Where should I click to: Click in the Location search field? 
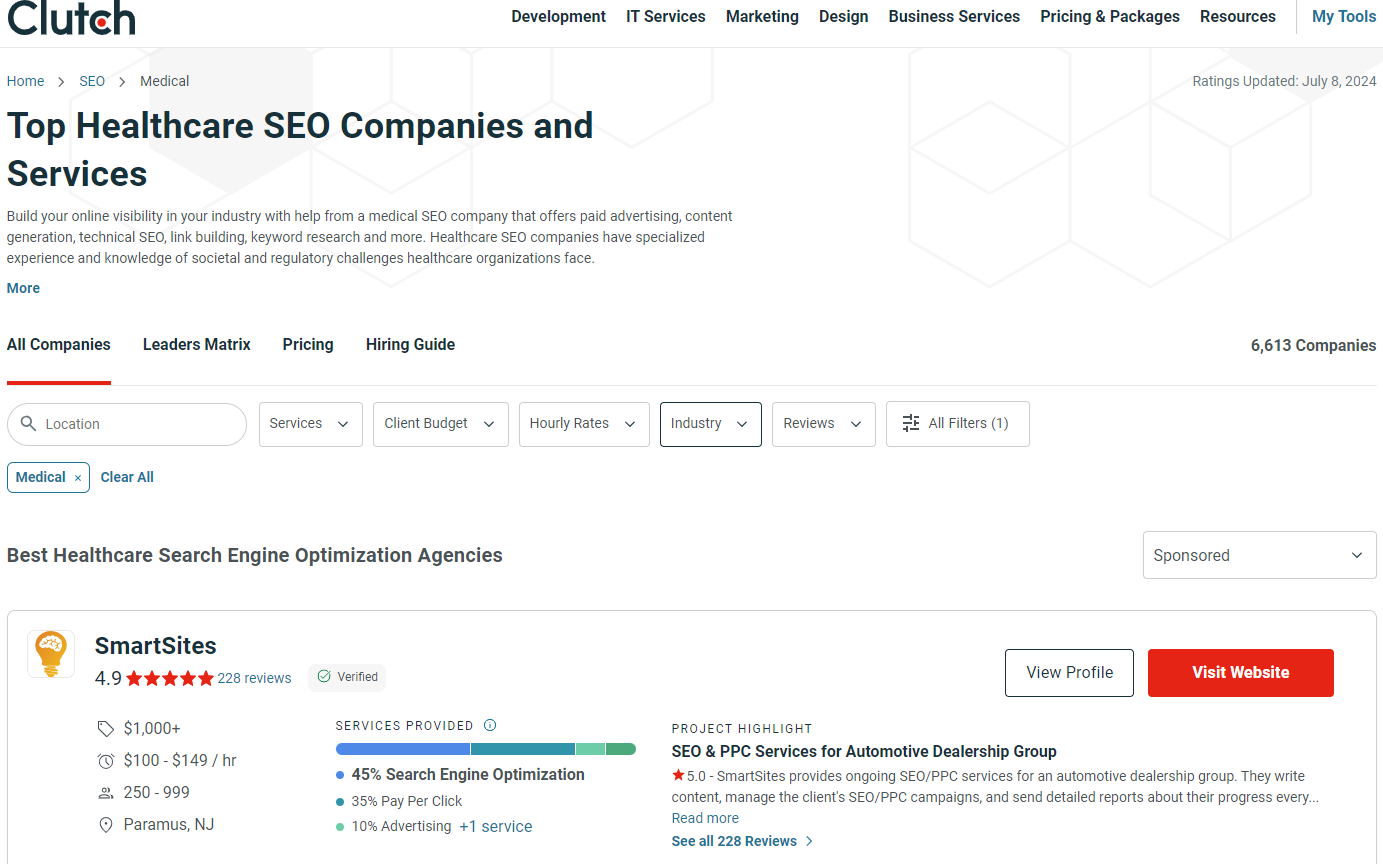(127, 424)
